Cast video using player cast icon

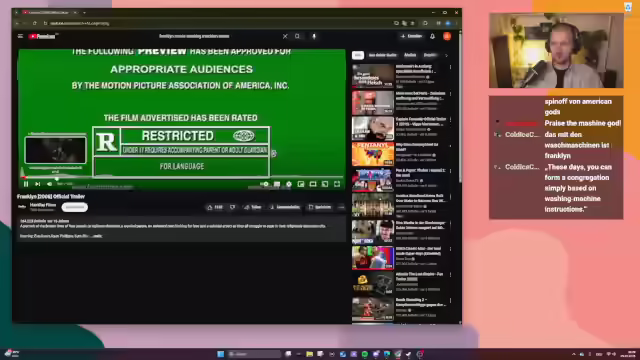click(325, 184)
